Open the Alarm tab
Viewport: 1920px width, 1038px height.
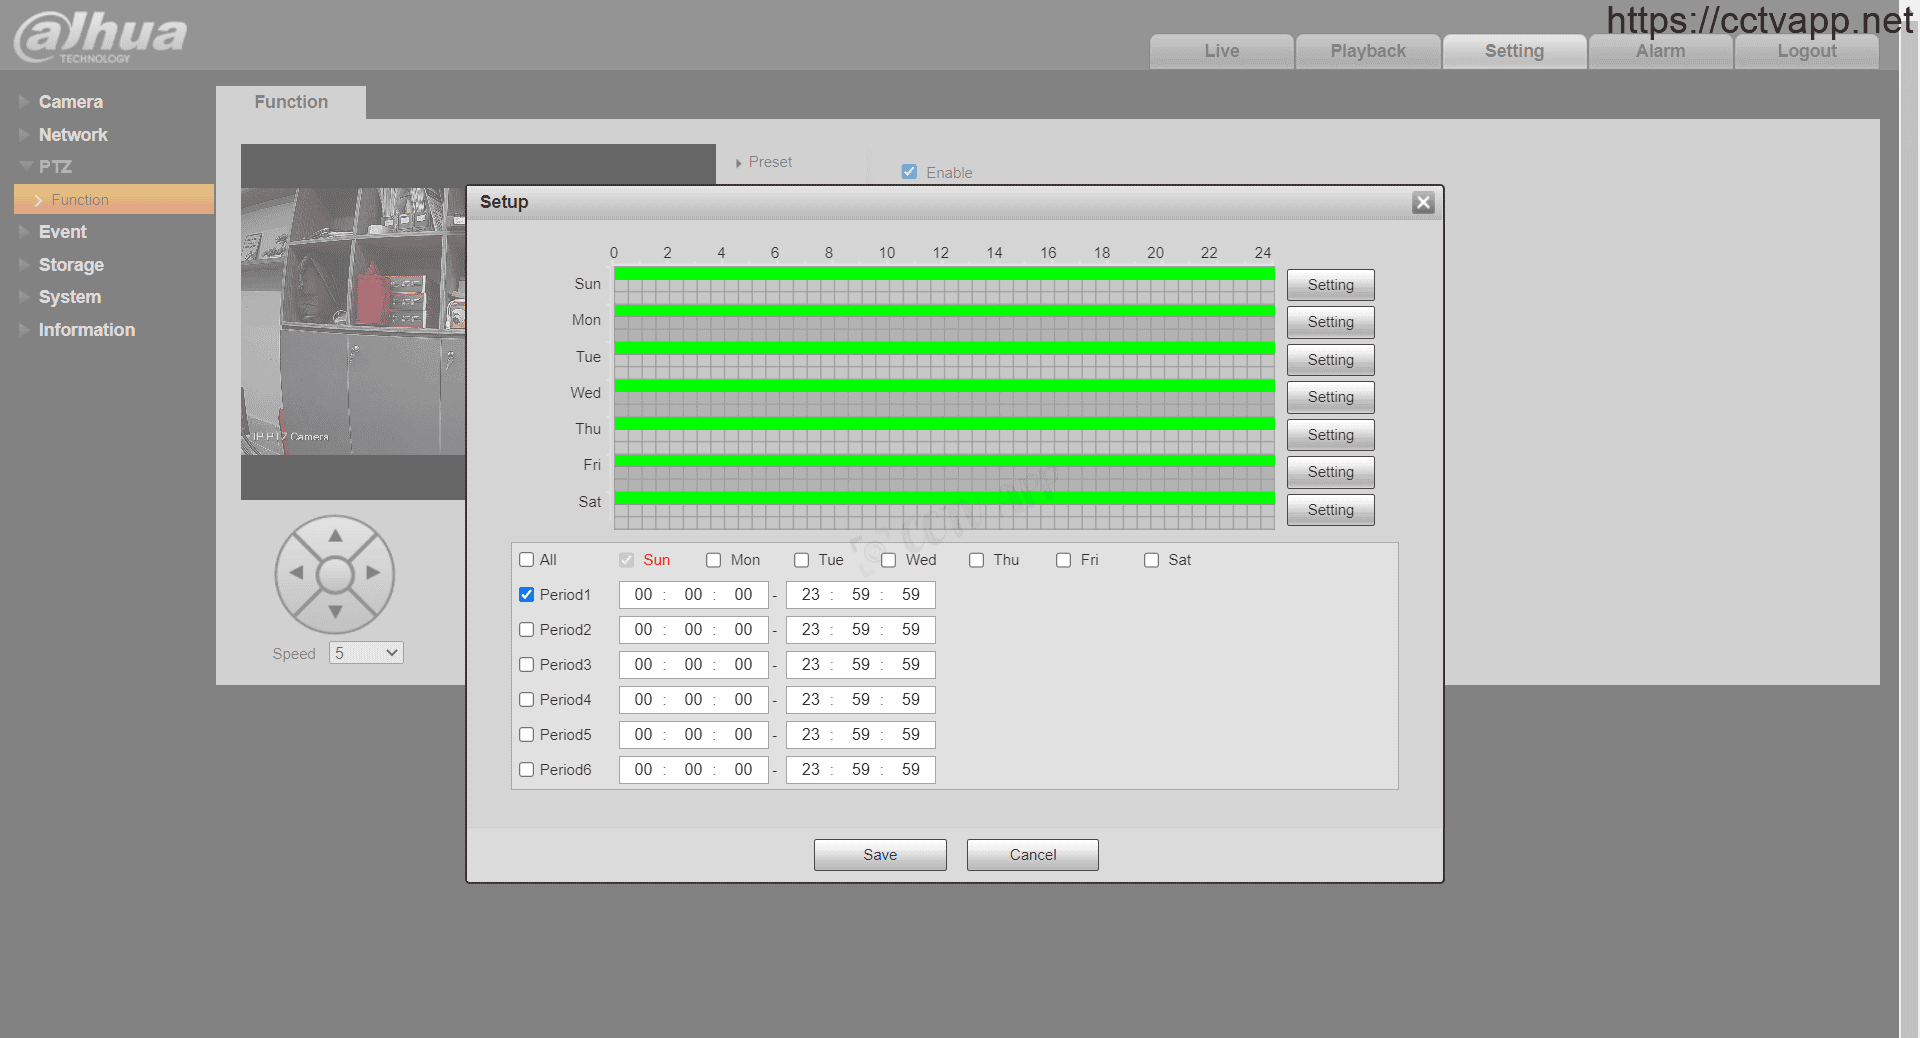point(1660,51)
